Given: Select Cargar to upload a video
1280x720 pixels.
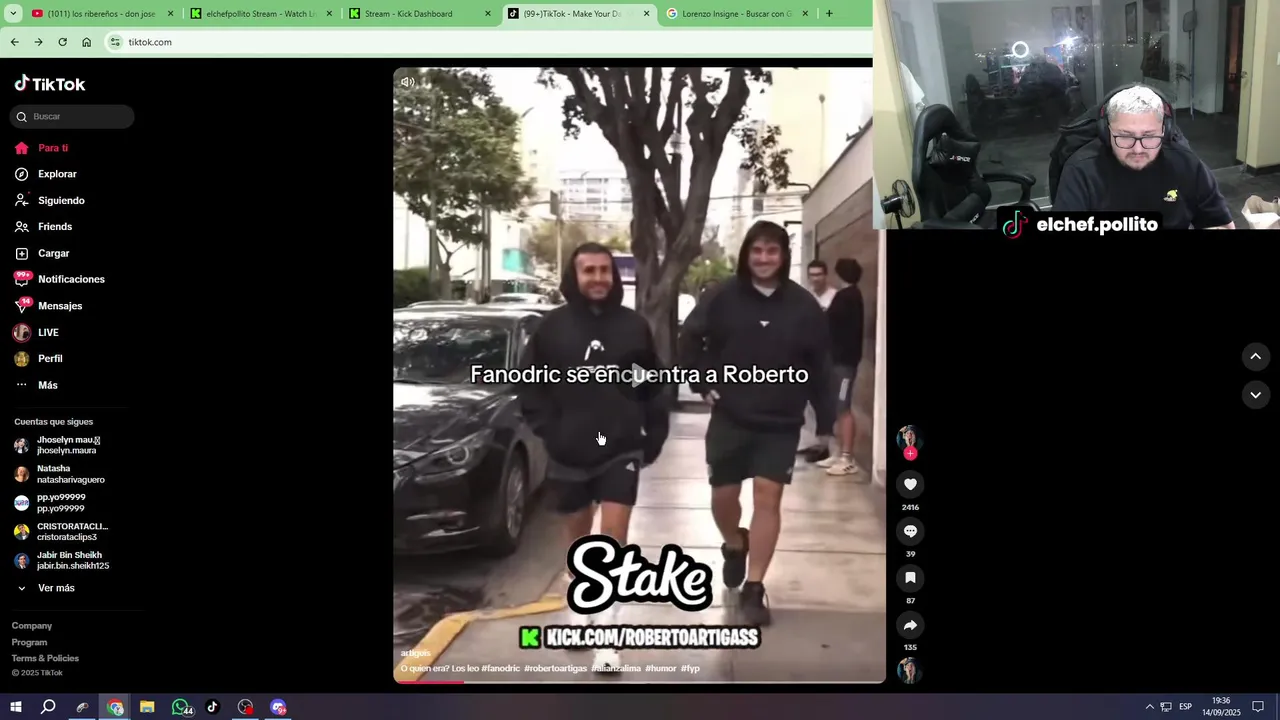Looking at the screenshot, I should point(42,254).
